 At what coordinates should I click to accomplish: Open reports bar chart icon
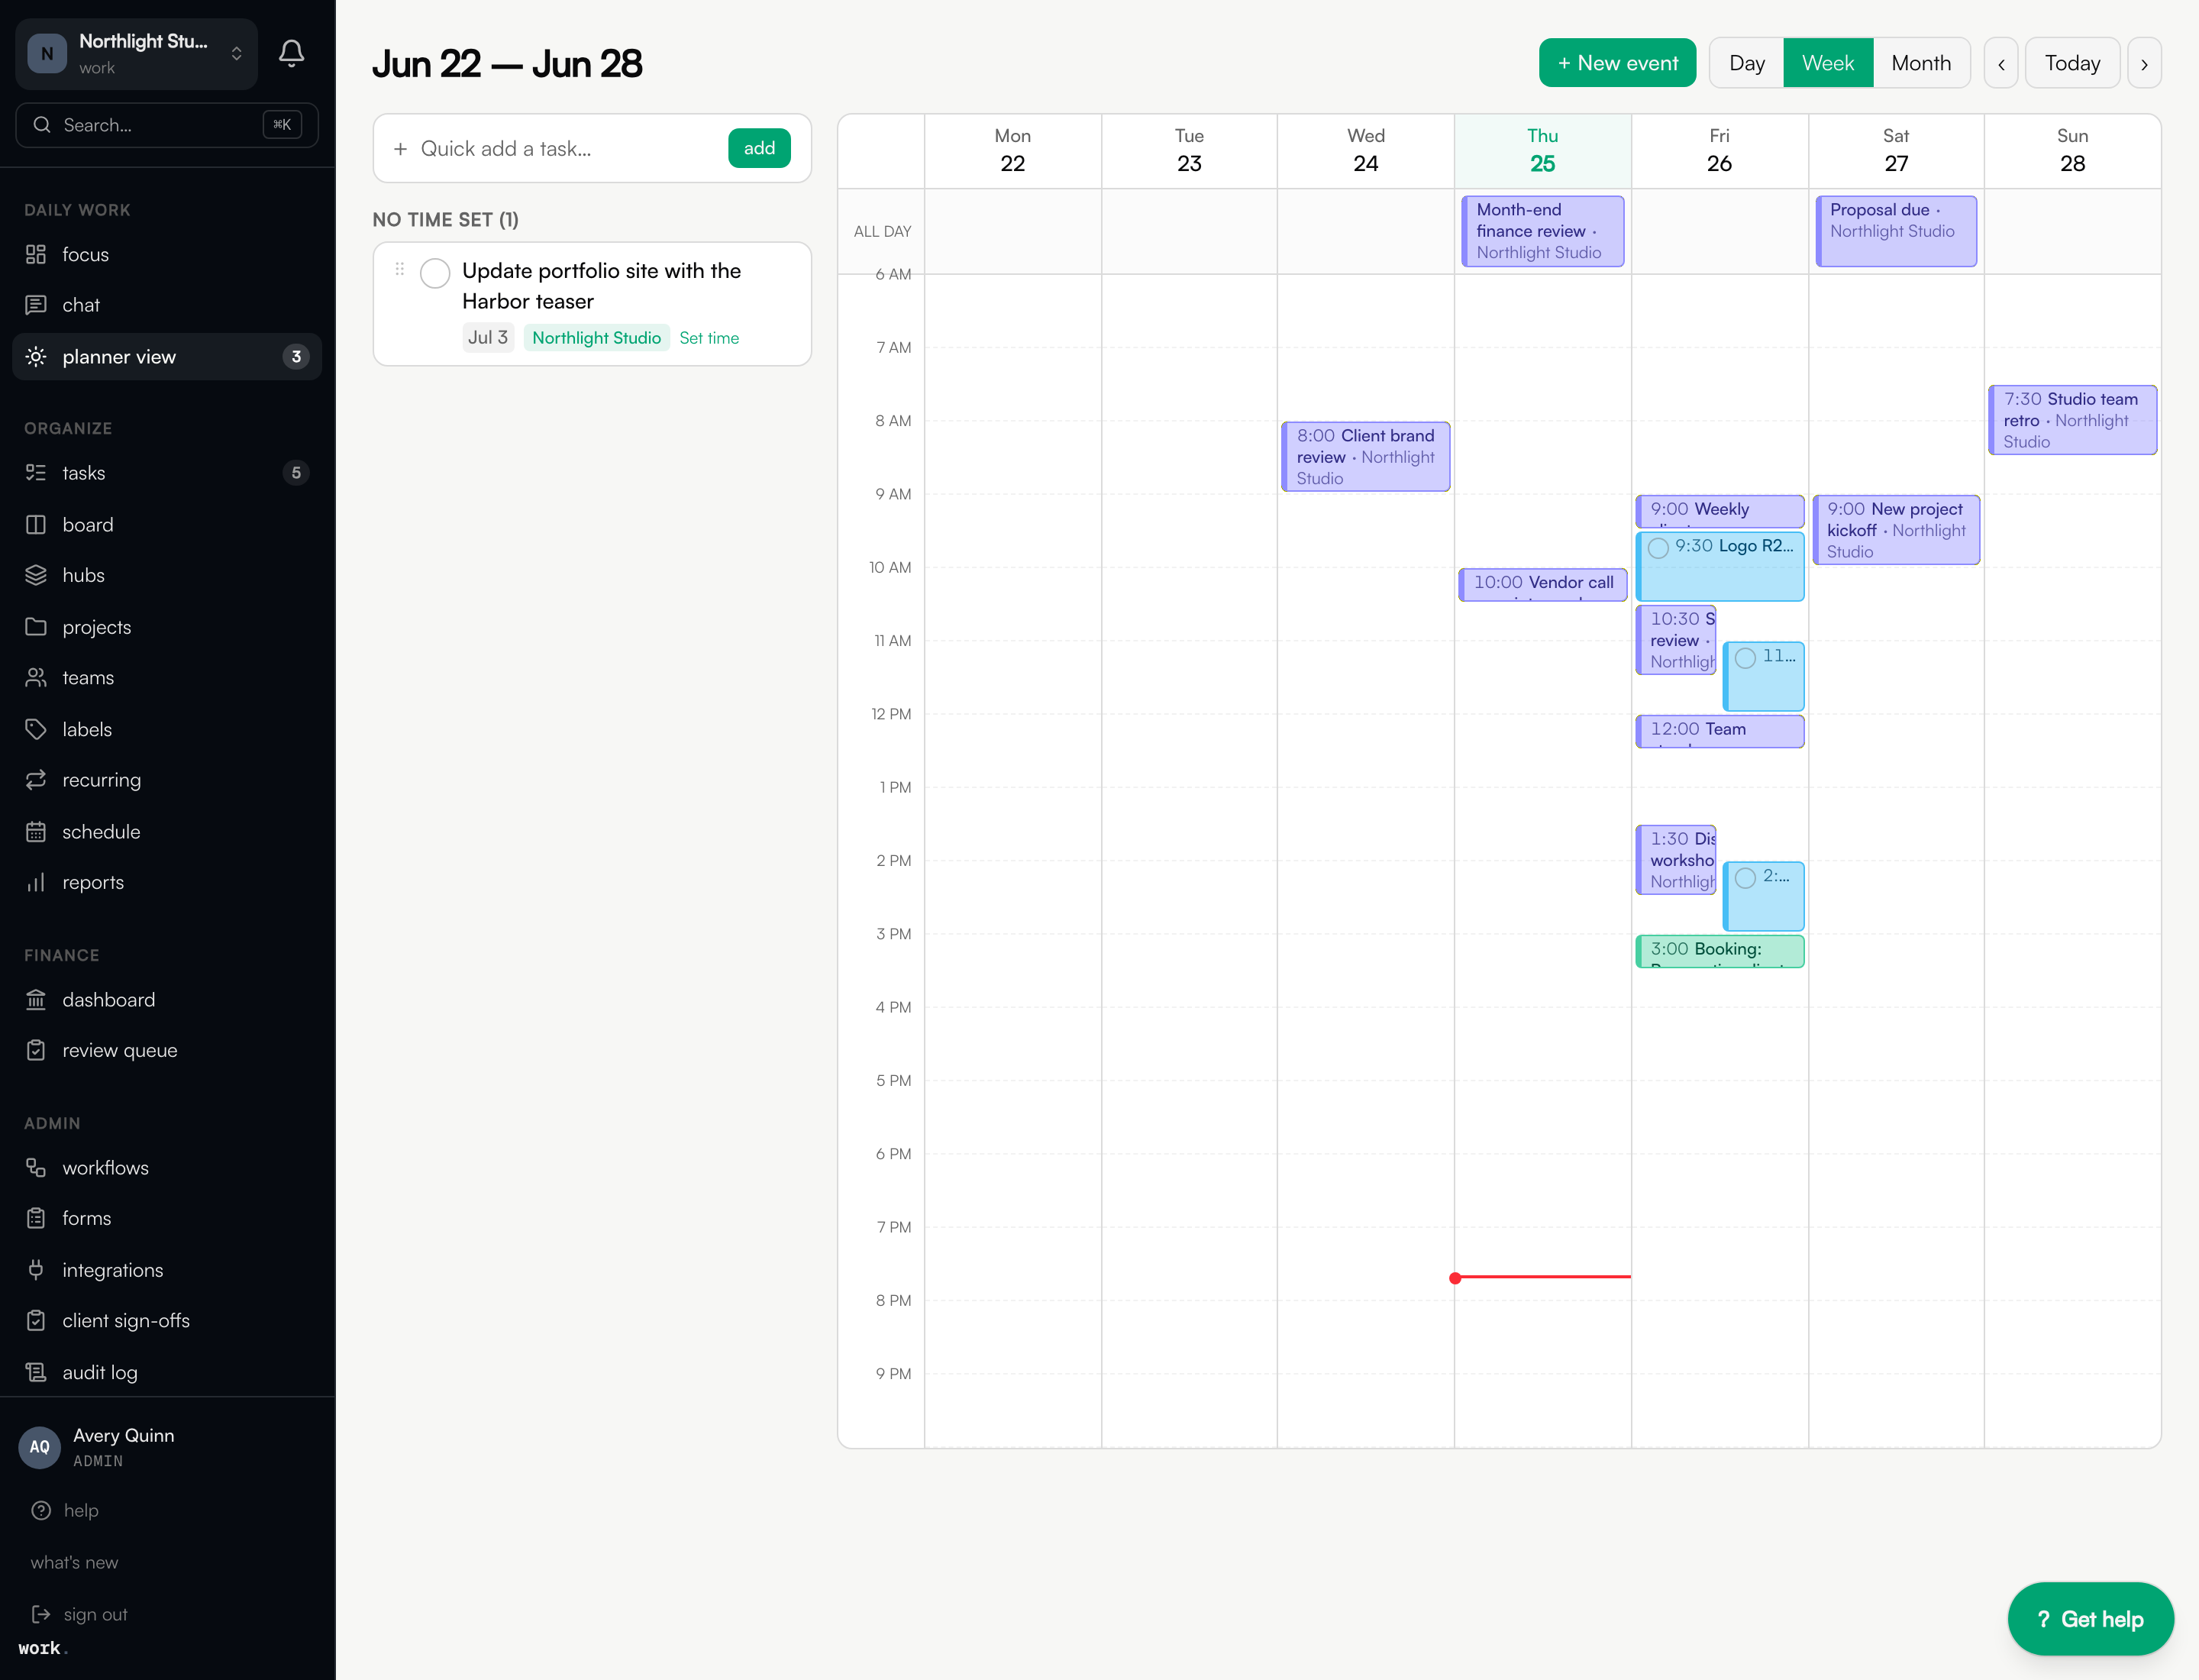[36, 882]
